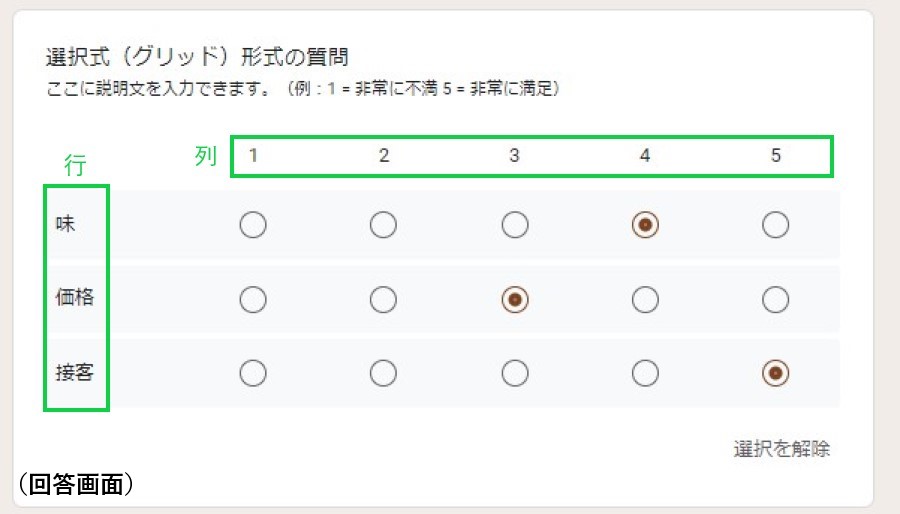Click the 味 row label
Screen dimensions: 900x514
65,225
